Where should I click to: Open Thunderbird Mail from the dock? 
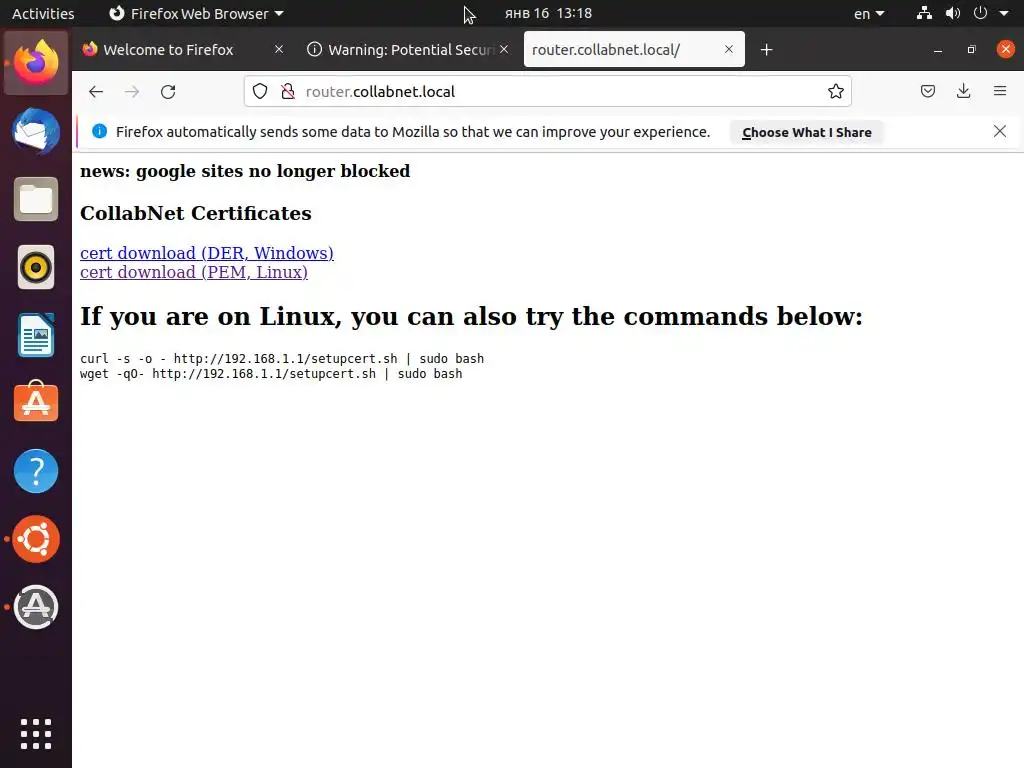click(36, 131)
